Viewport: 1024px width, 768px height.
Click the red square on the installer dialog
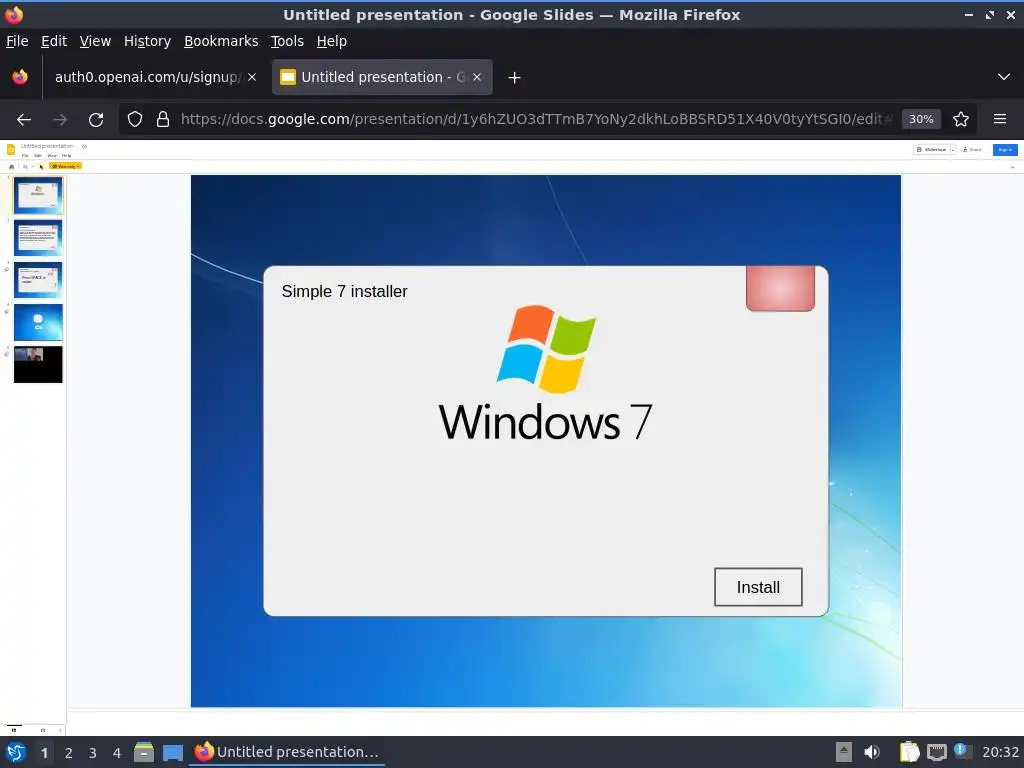[780, 288]
